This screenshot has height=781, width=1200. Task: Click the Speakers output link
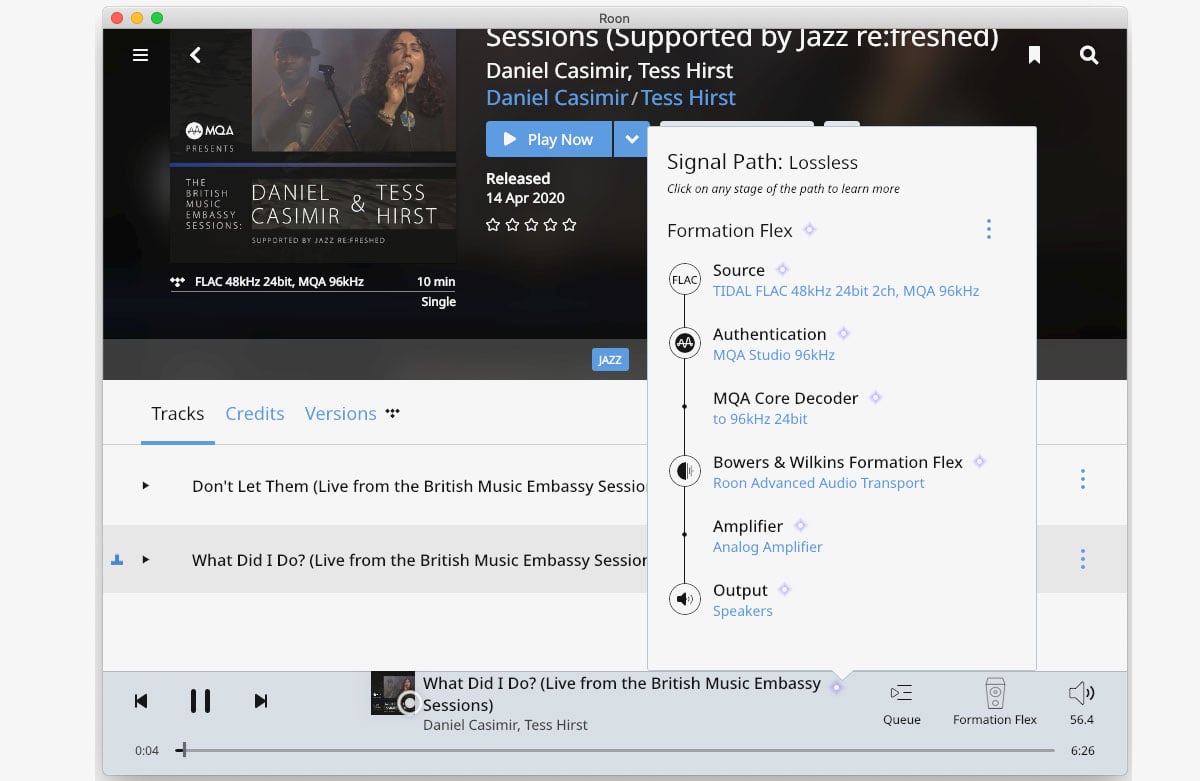(x=743, y=611)
